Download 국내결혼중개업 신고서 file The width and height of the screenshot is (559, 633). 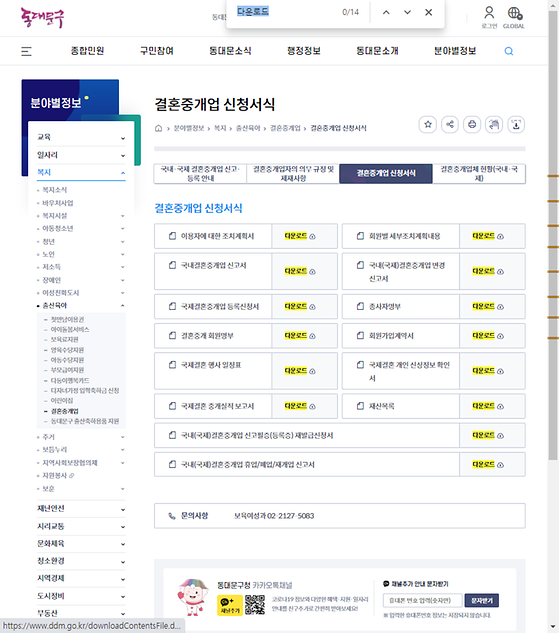(x=300, y=271)
